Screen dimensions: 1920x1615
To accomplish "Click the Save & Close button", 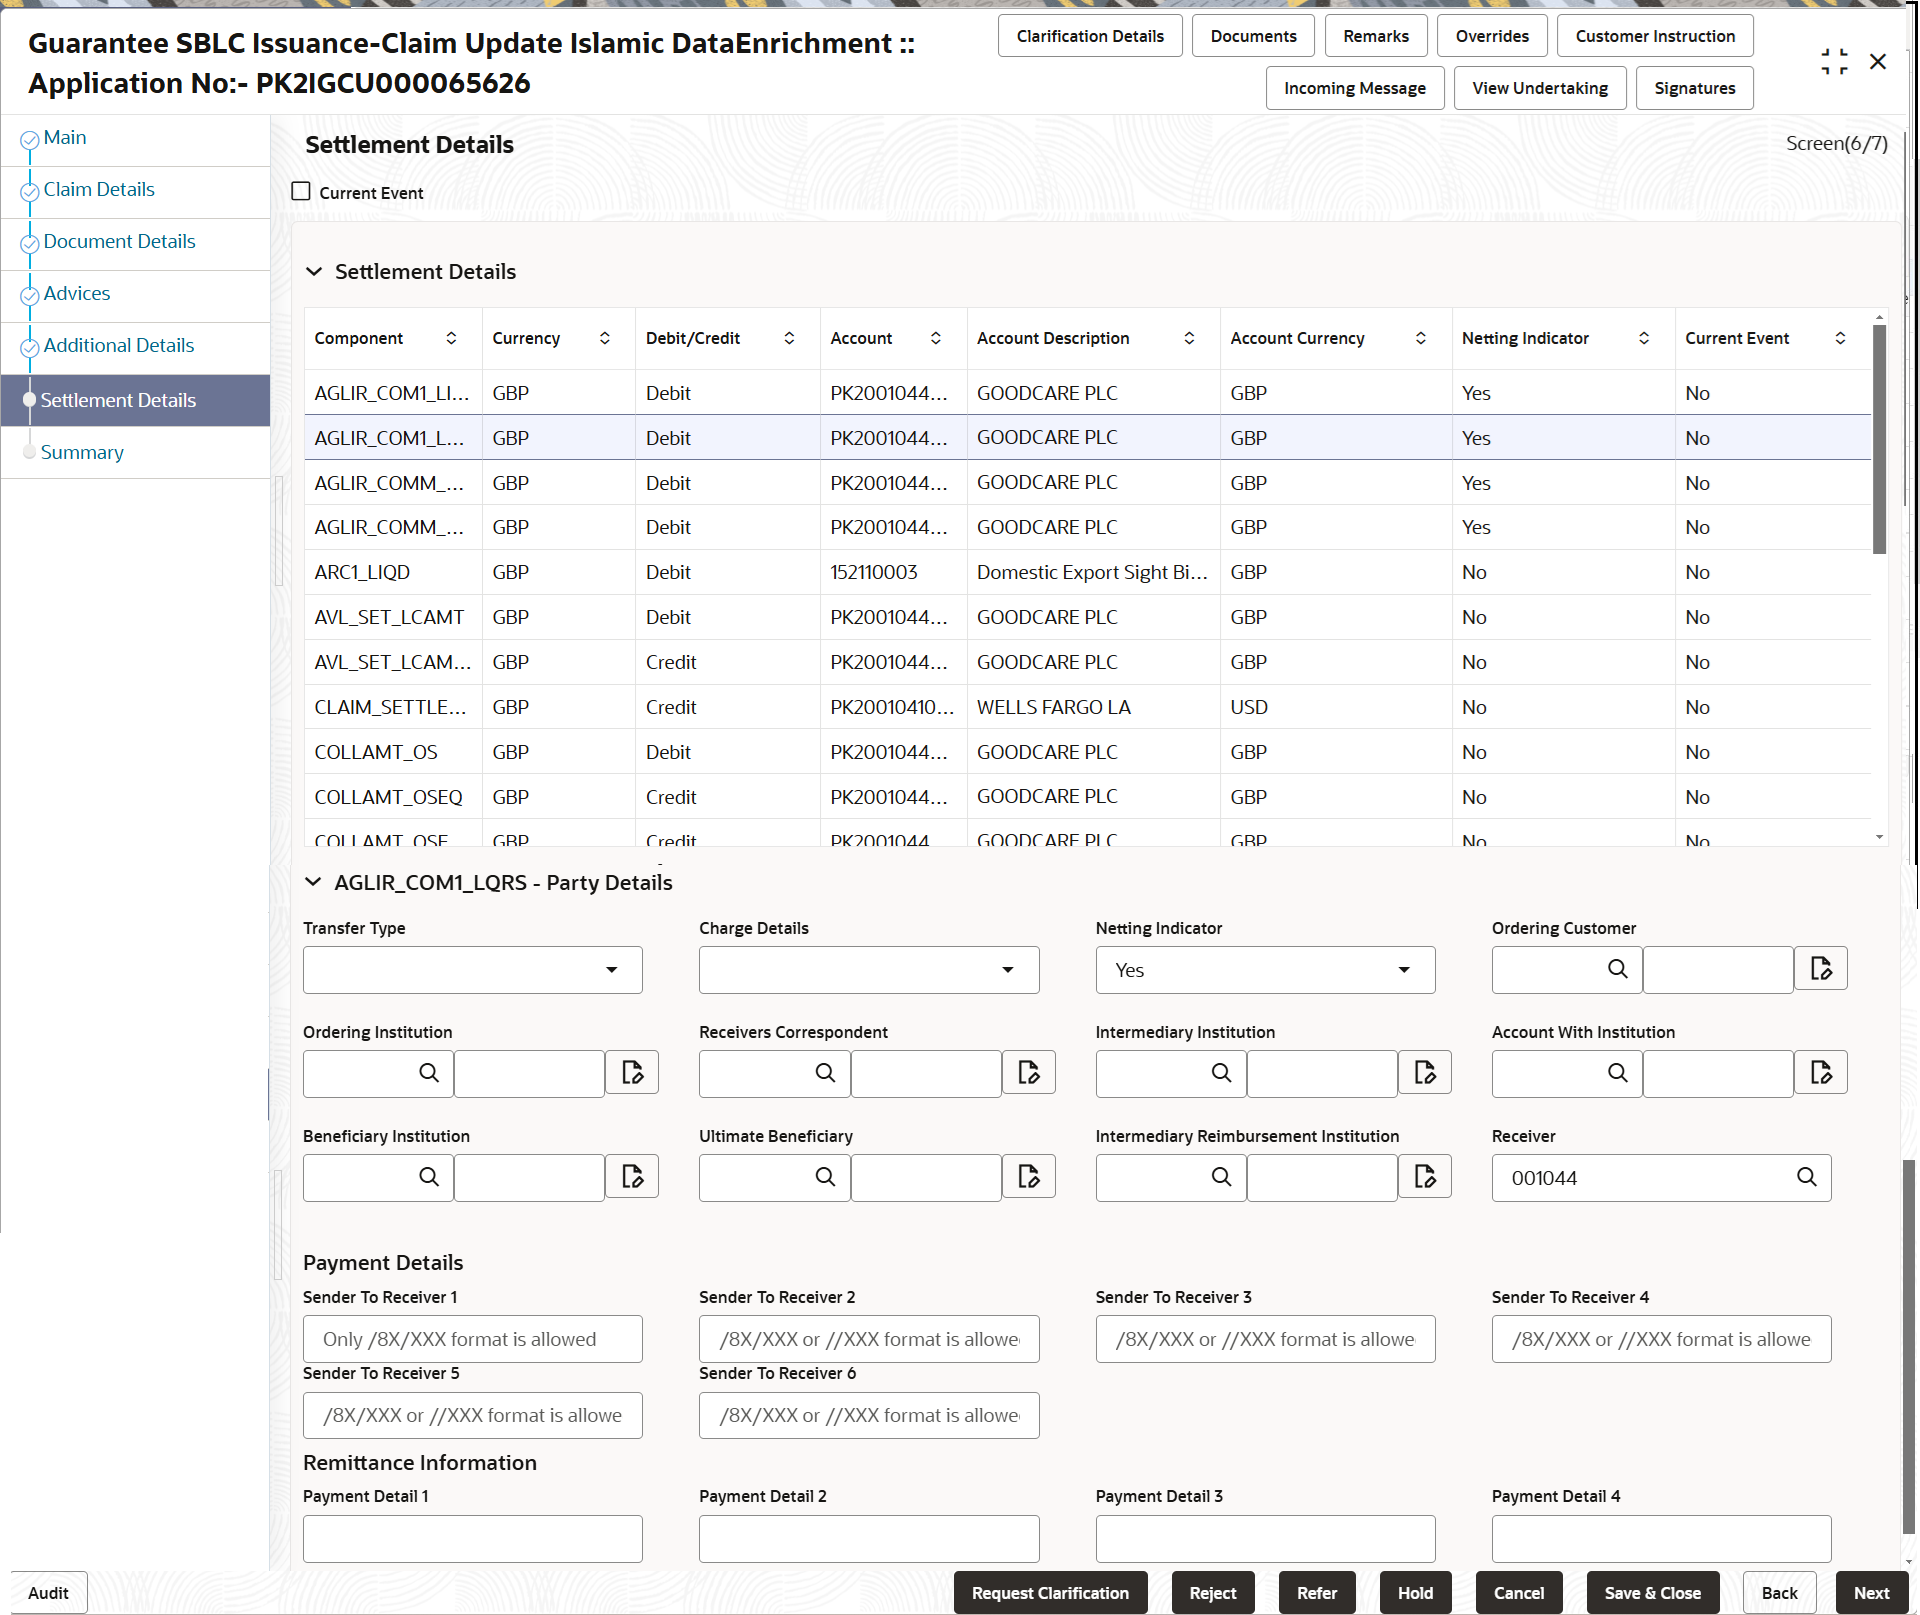I will tap(1652, 1592).
